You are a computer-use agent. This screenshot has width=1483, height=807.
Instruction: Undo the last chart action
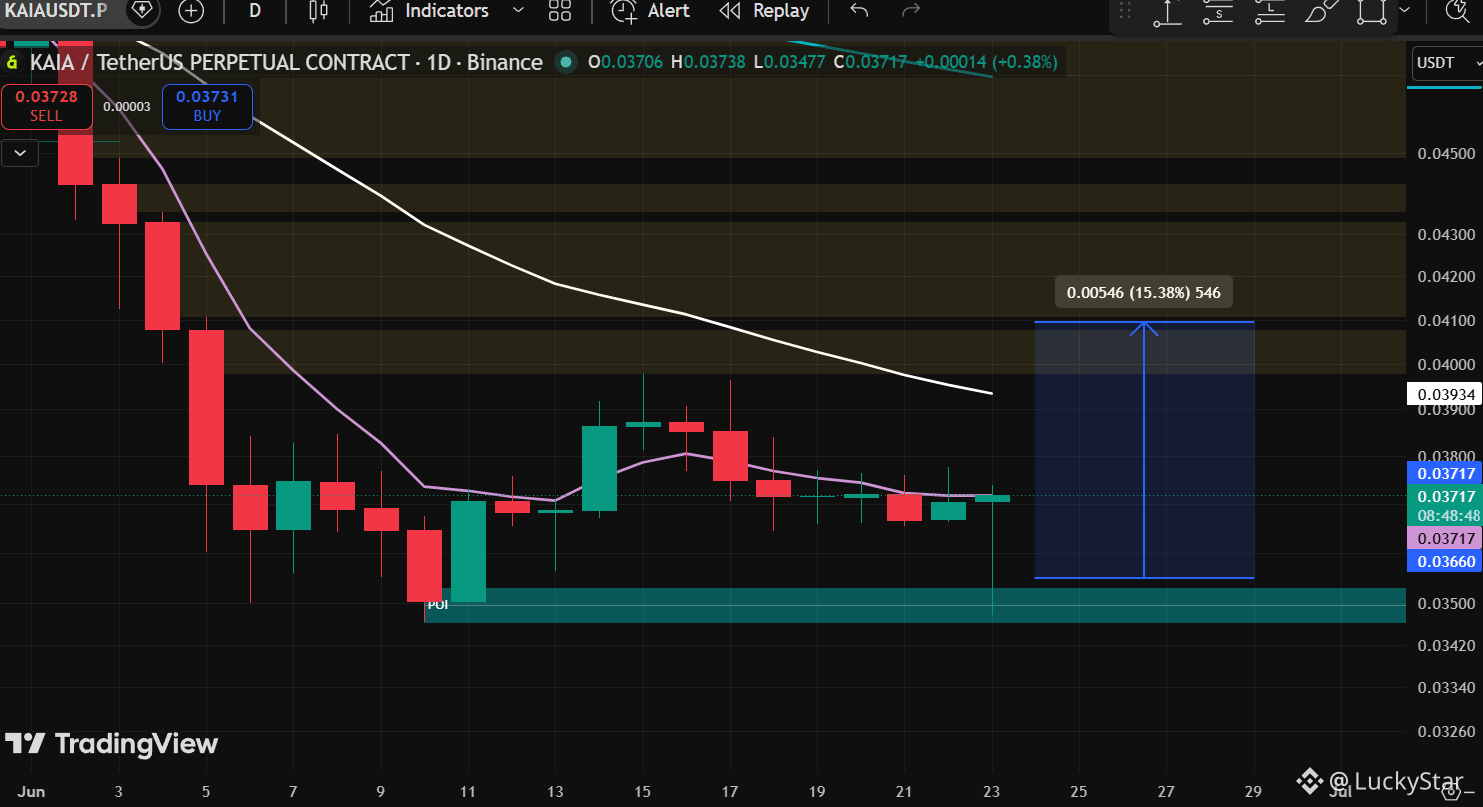tap(859, 11)
